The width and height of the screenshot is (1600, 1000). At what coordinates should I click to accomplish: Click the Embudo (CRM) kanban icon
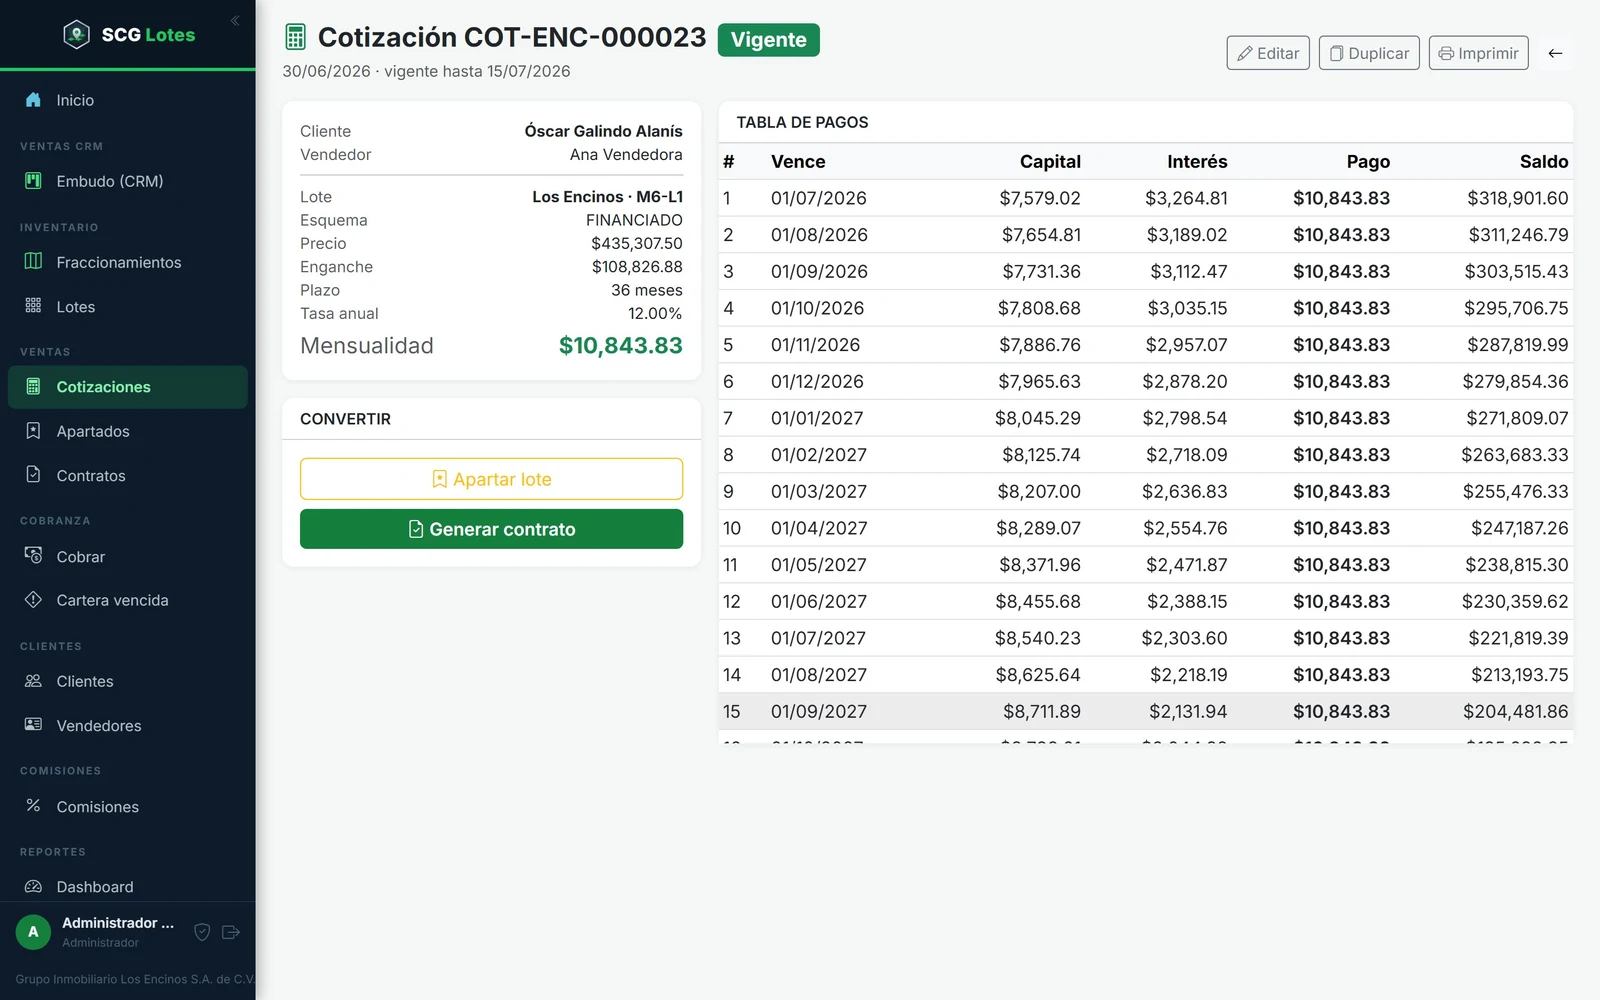pos(33,181)
